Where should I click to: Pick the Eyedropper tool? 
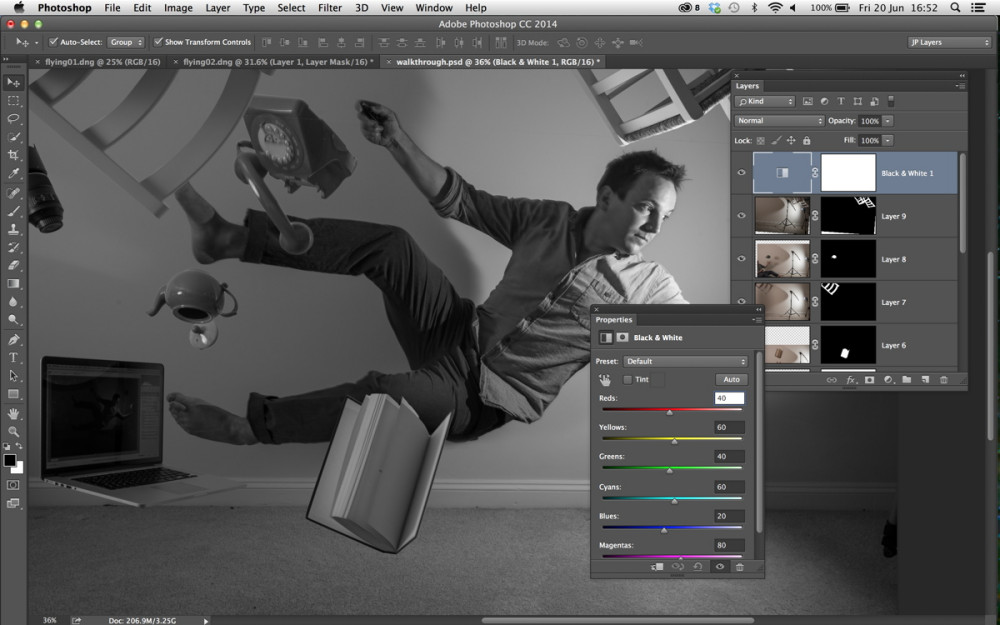click(x=13, y=173)
